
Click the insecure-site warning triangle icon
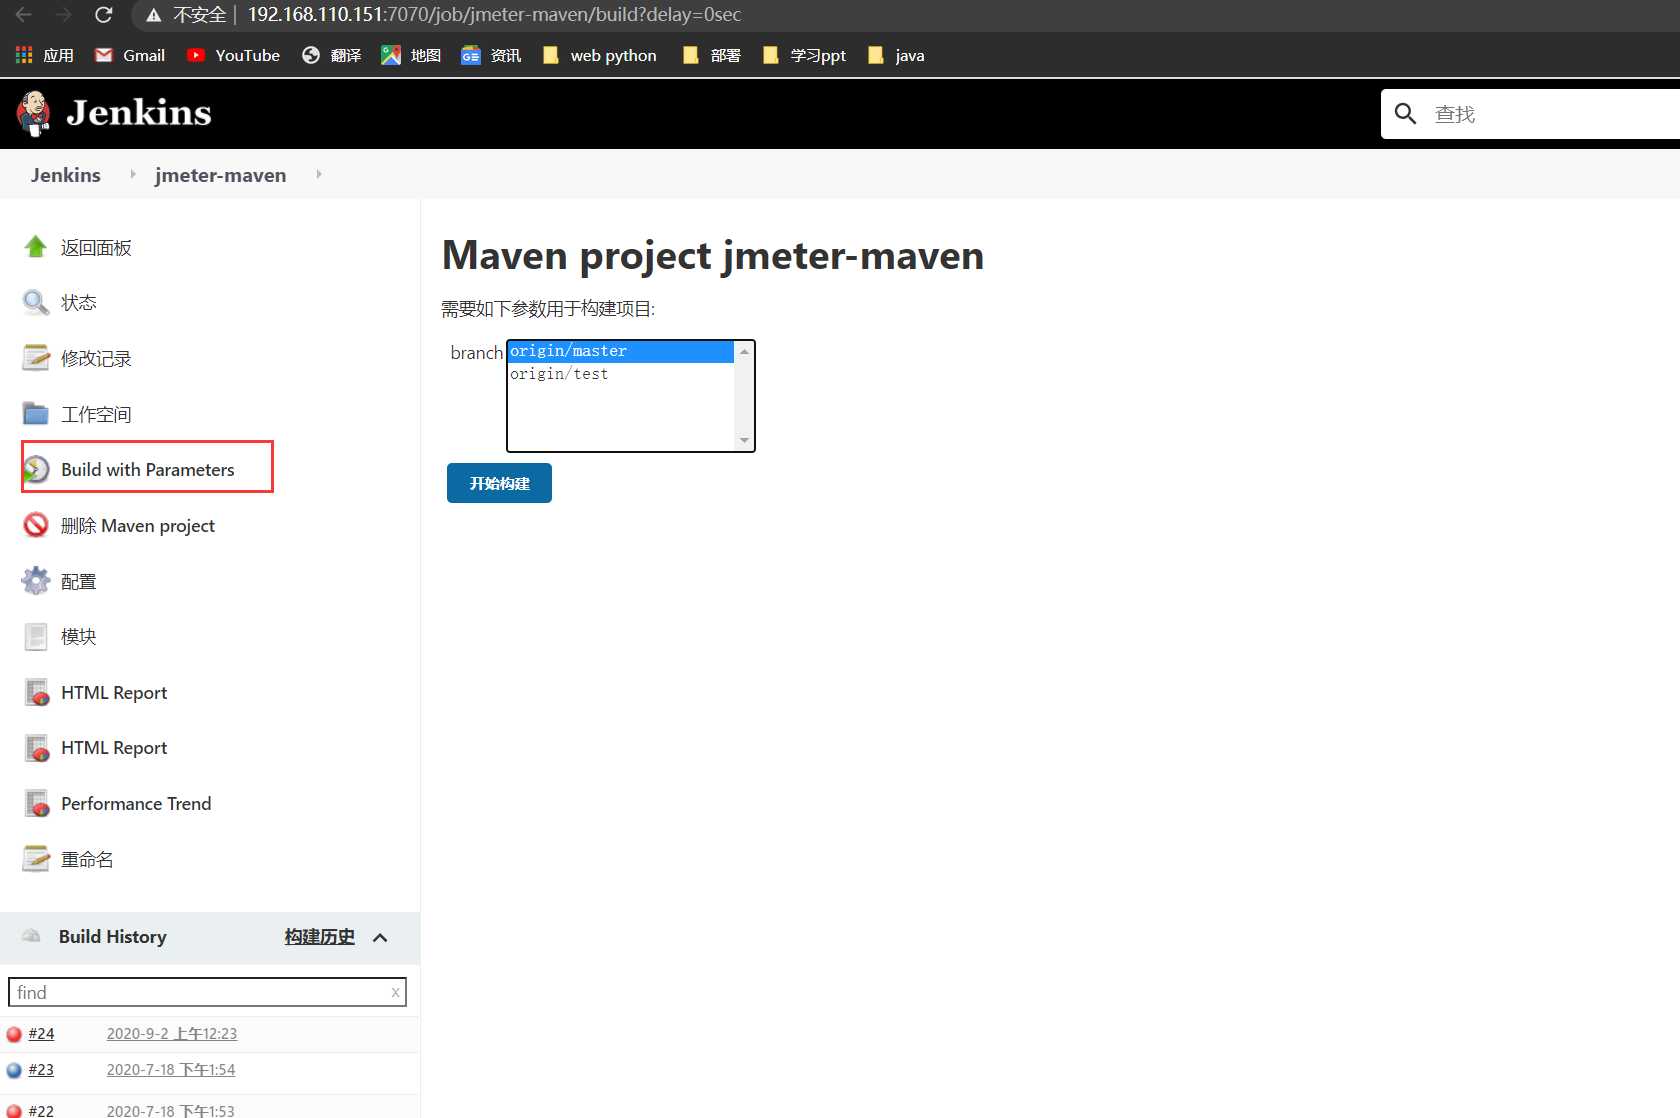pyautogui.click(x=153, y=15)
